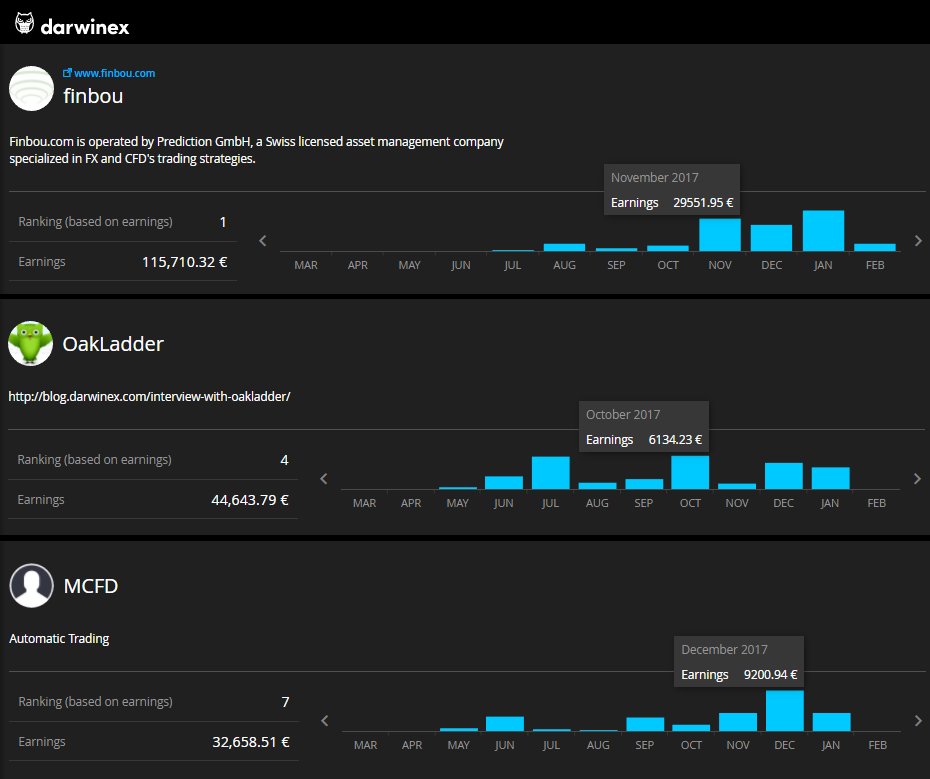Click finbou earnings value 115,710.32 €
The width and height of the screenshot is (930, 779).
(184, 262)
